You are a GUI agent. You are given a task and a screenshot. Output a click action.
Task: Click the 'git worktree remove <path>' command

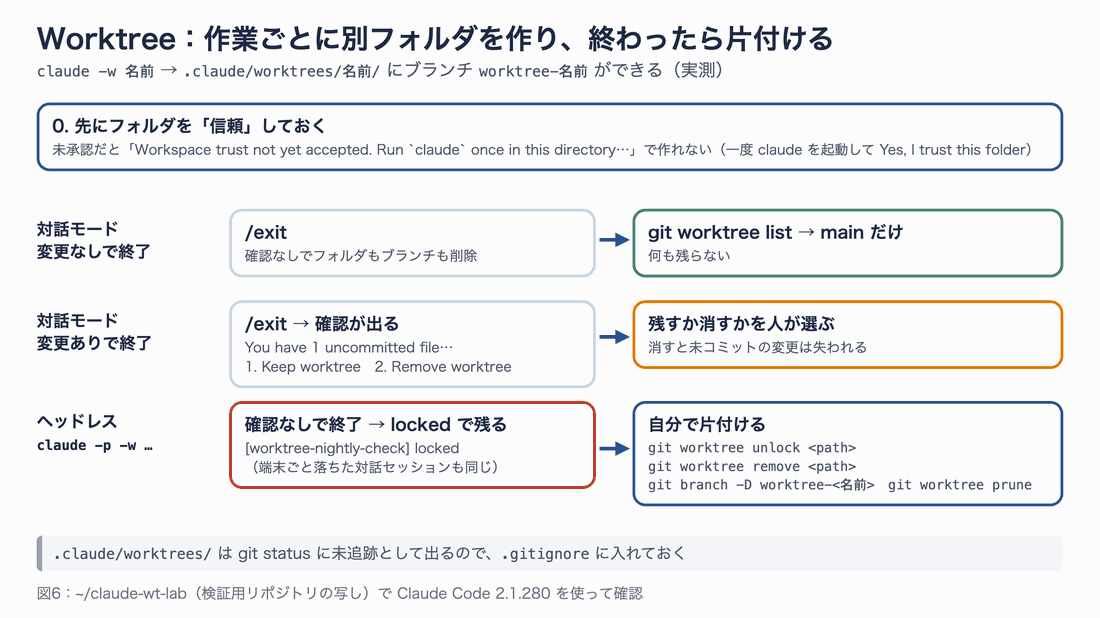(752, 466)
